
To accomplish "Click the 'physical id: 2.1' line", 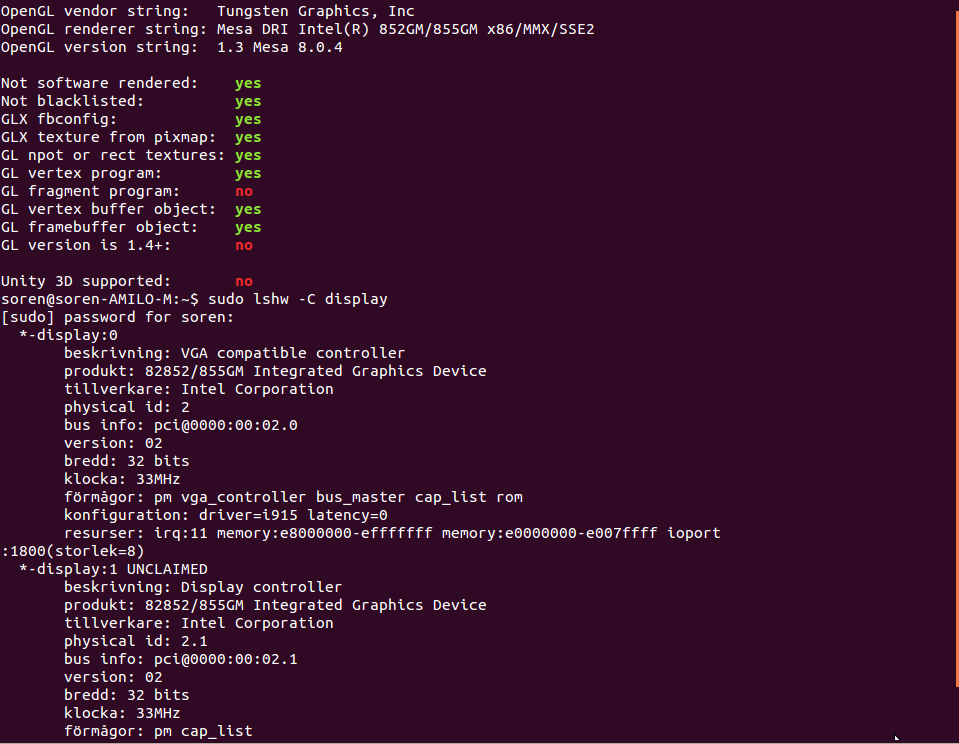I will pyautogui.click(x=136, y=641).
